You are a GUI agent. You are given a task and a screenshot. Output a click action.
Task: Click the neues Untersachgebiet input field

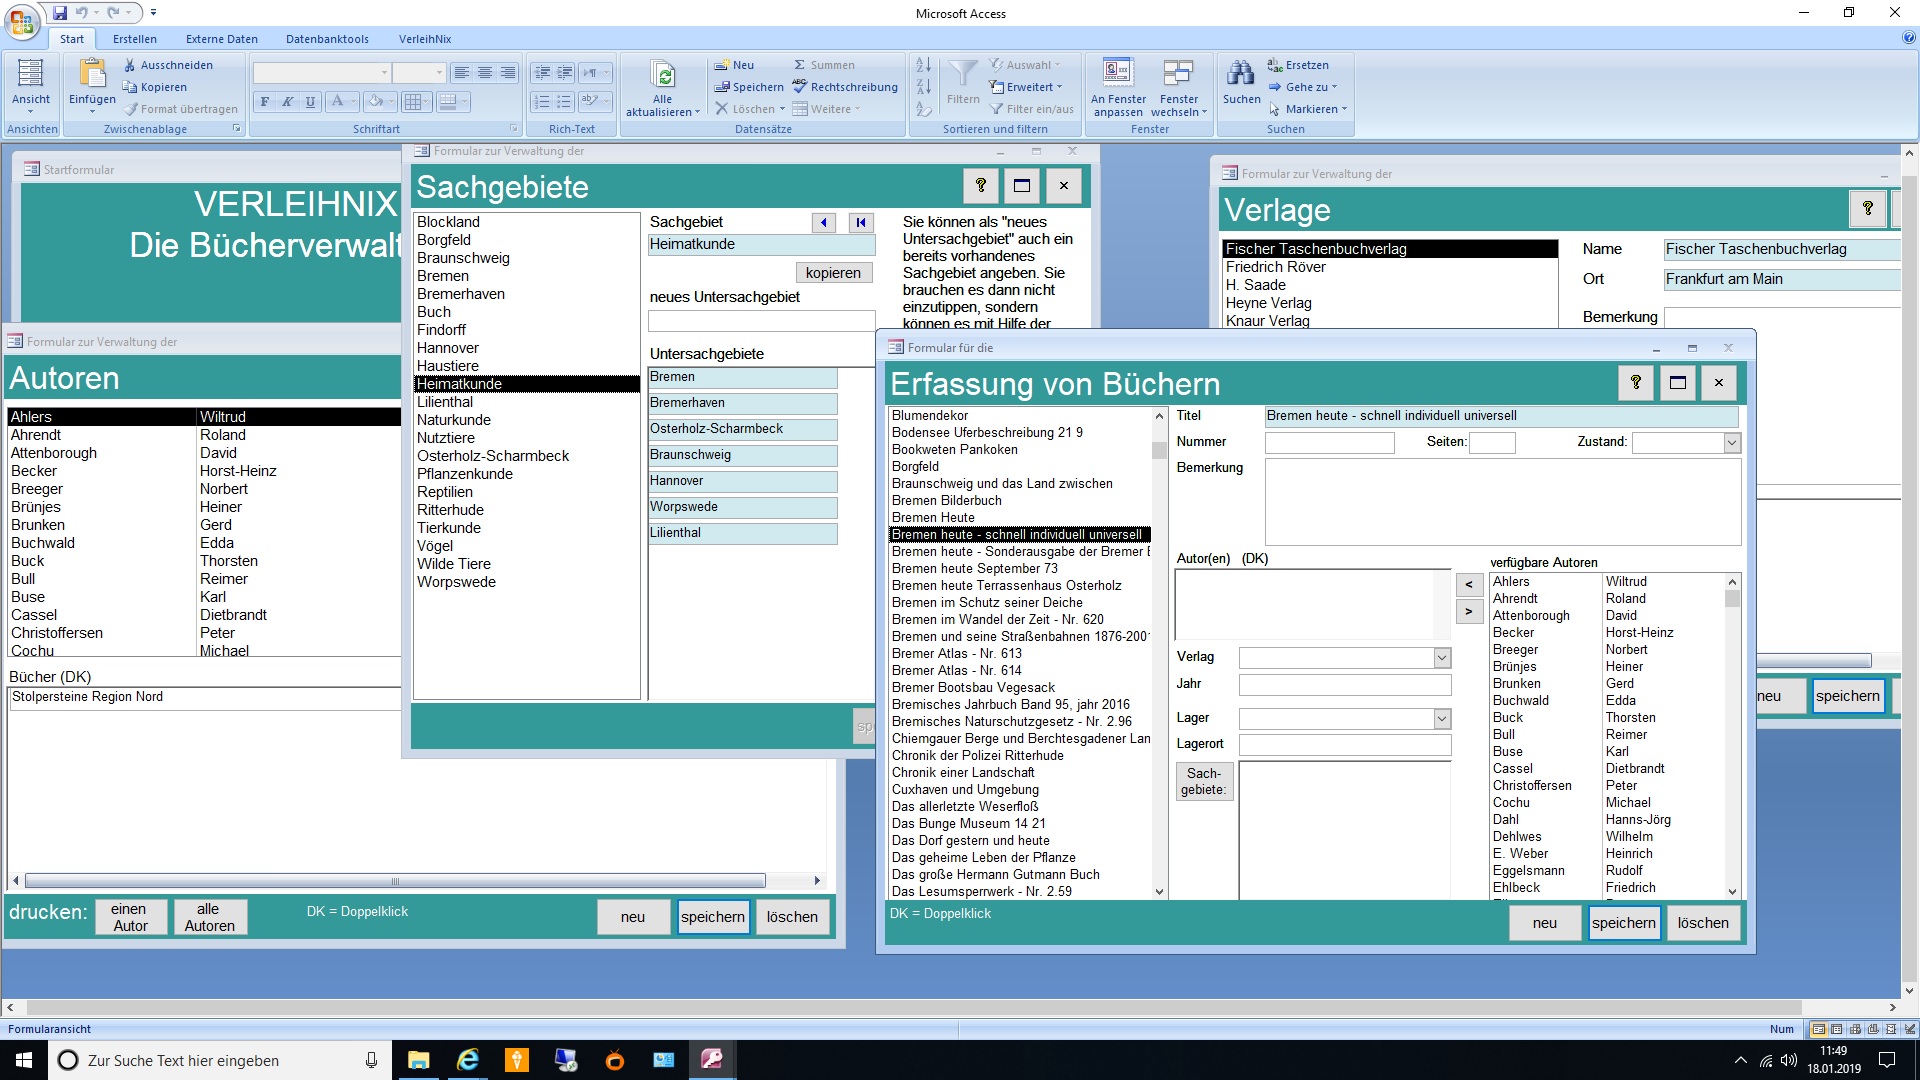point(761,321)
